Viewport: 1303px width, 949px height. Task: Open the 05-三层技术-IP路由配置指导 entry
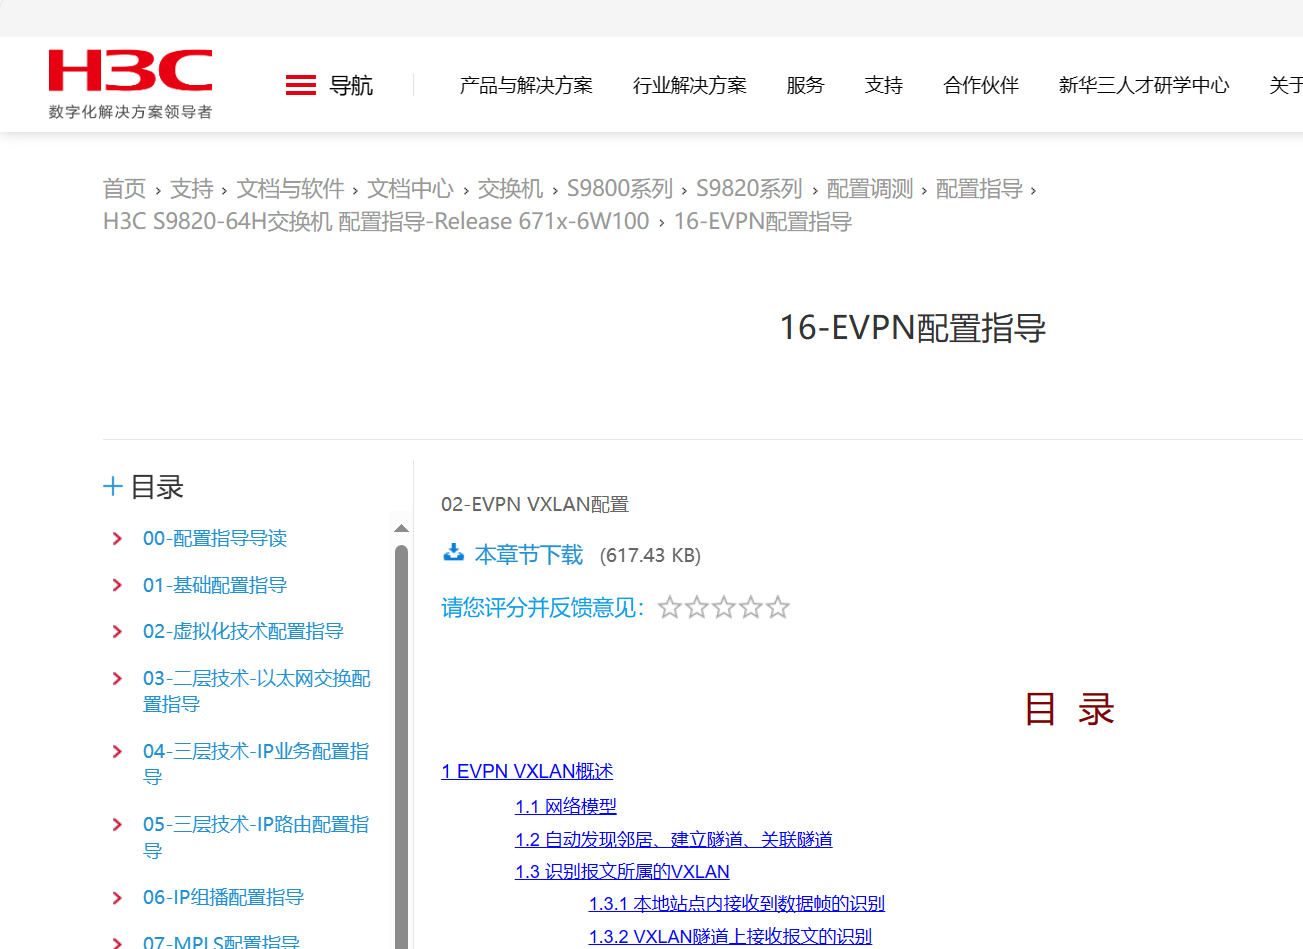tap(256, 837)
